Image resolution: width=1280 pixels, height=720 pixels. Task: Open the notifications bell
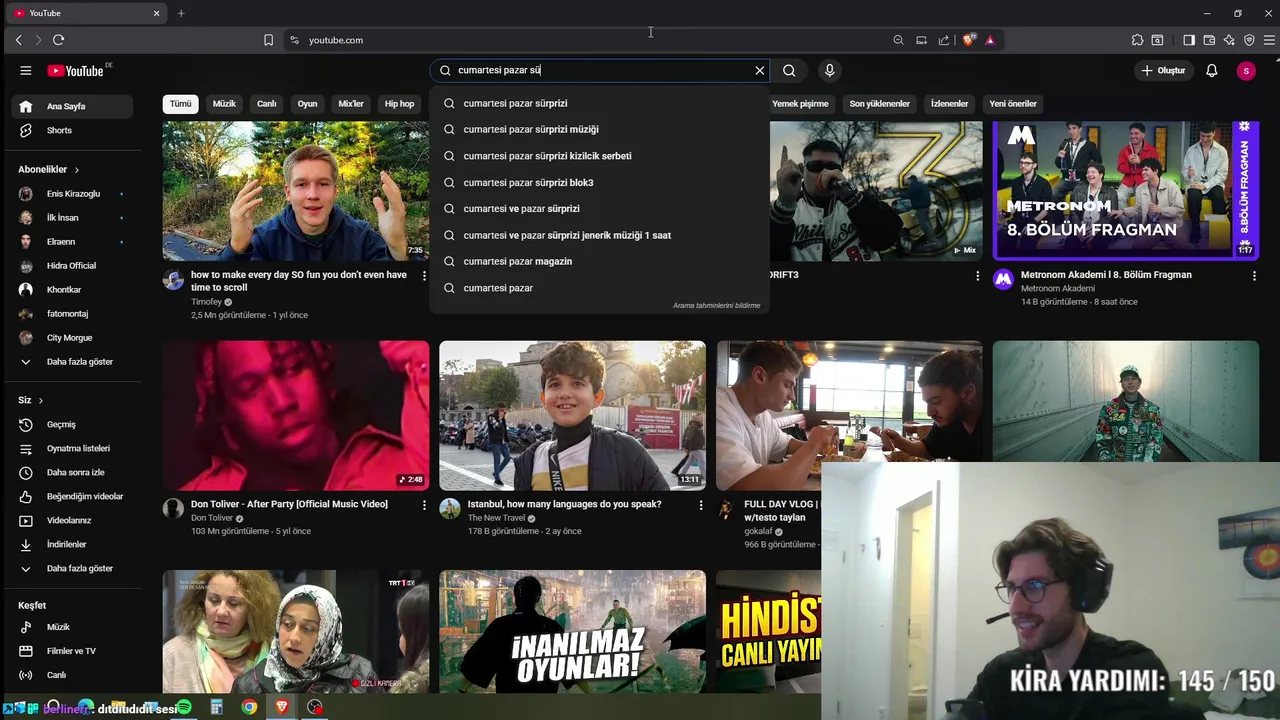(x=1211, y=71)
